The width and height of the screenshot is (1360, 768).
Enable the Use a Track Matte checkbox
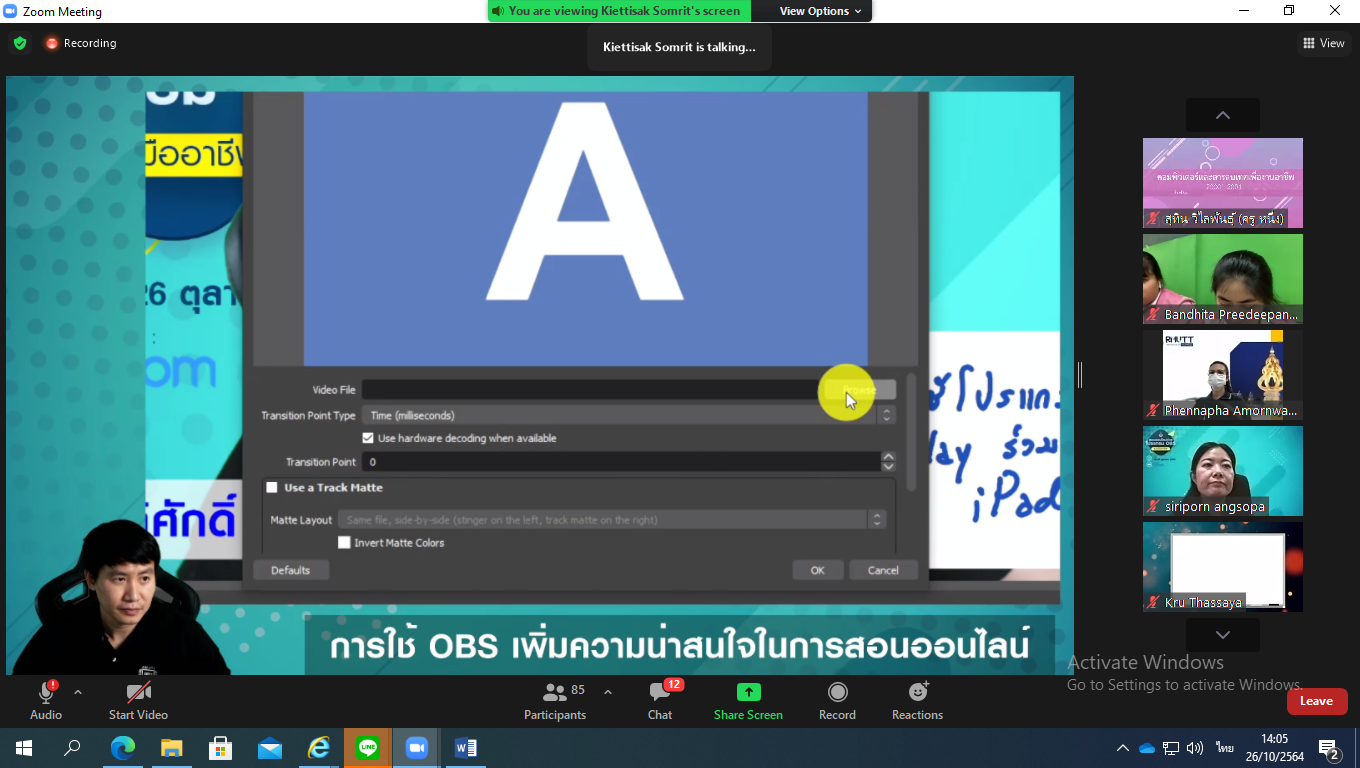click(272, 488)
